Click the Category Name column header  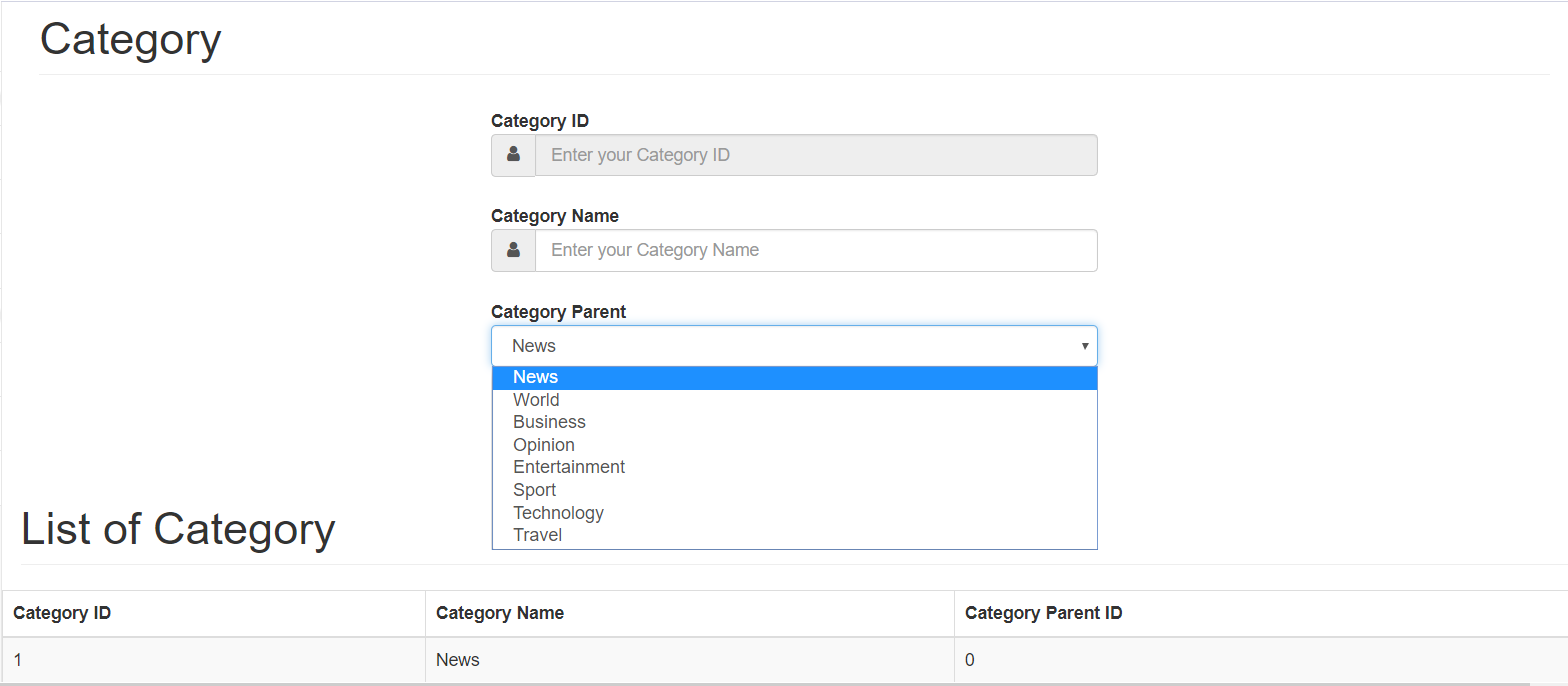500,613
